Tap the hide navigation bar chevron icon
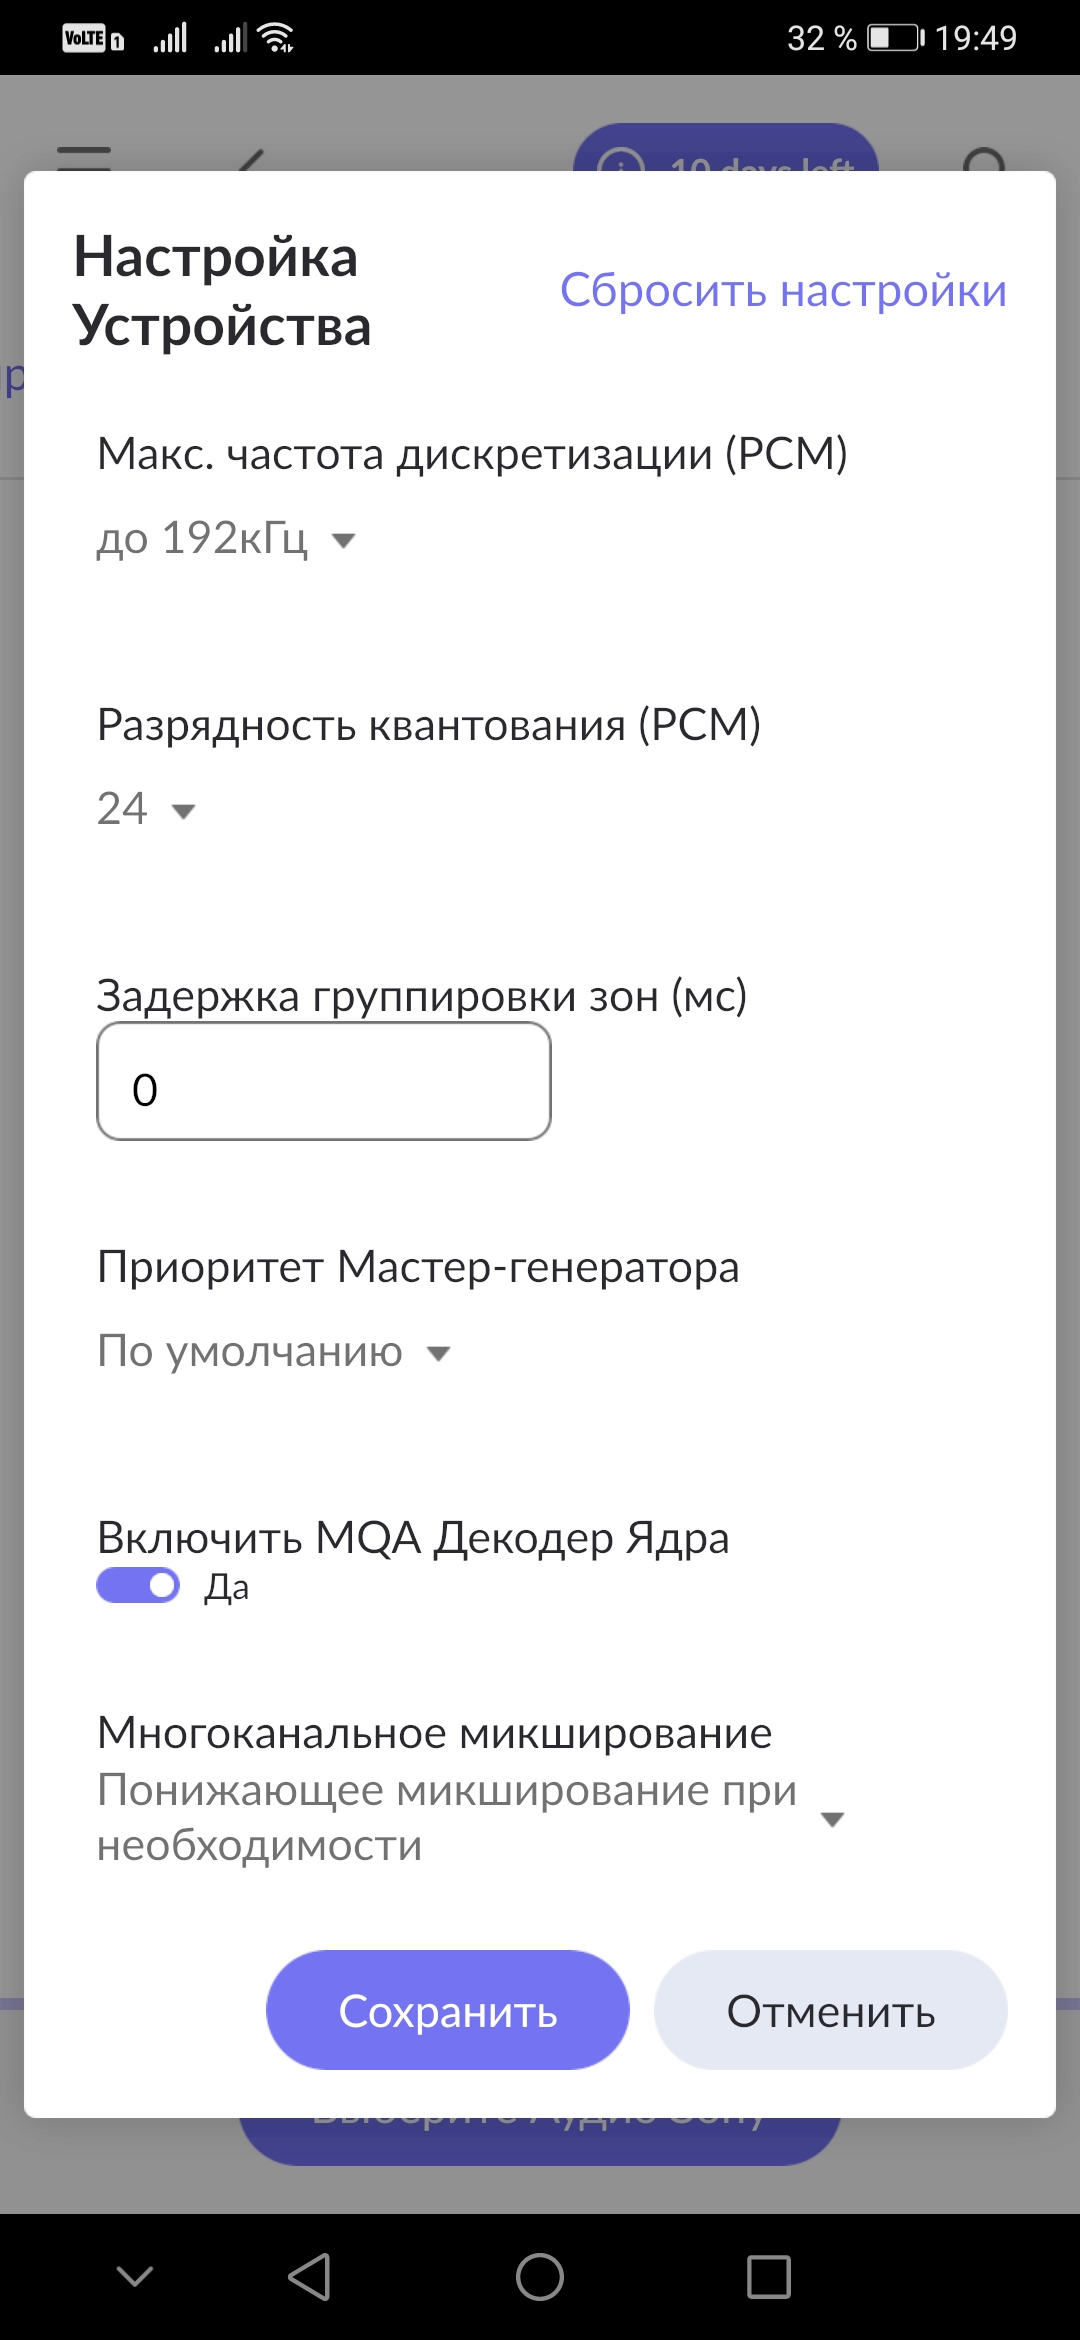 click(x=135, y=2277)
